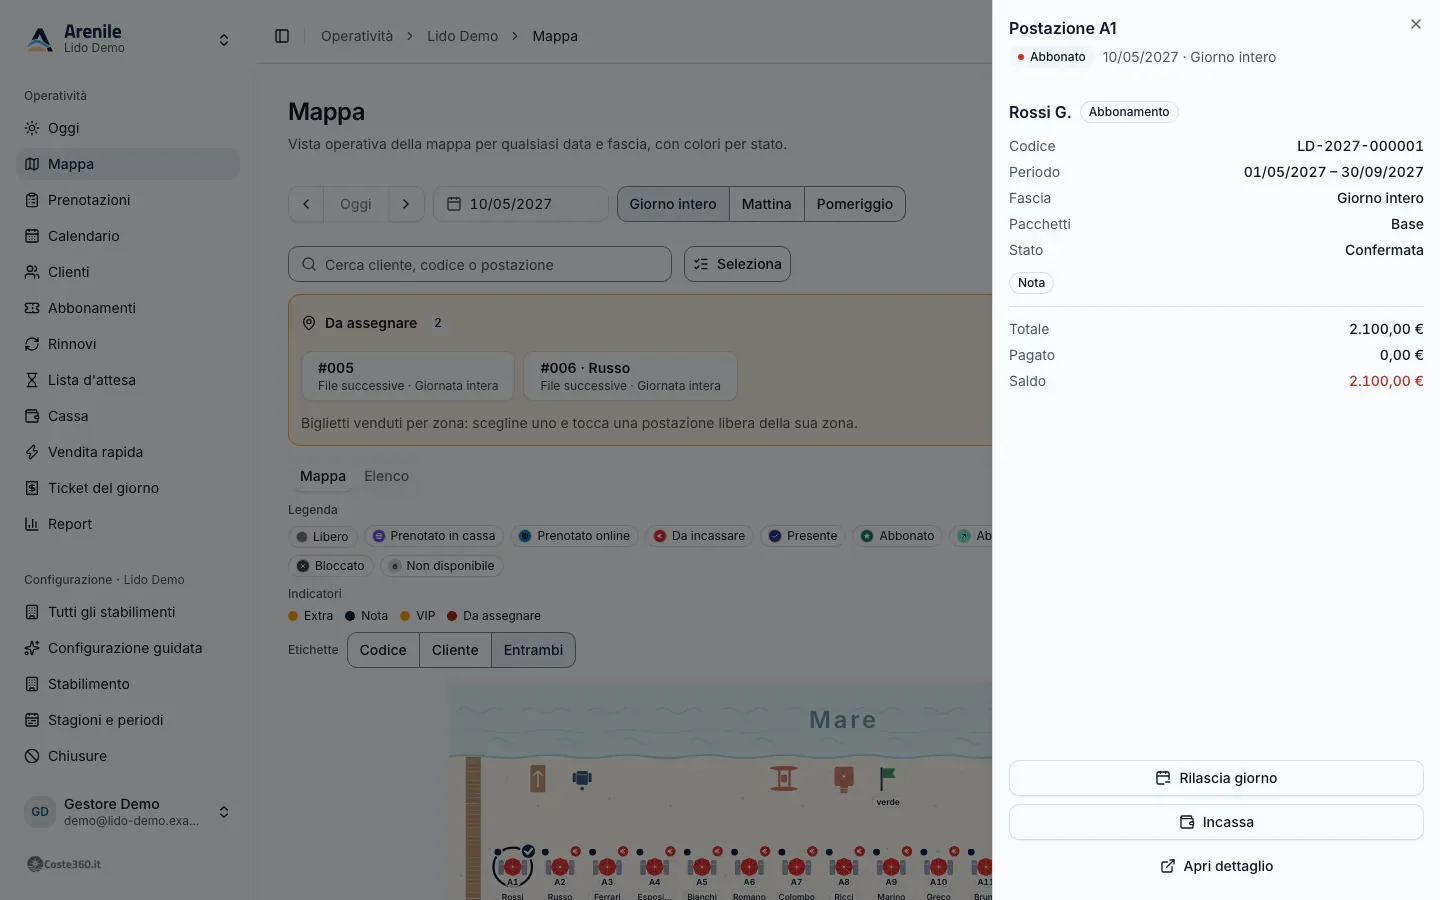Open Ticket del giorno
Viewport: 1440px width, 900px height.
point(129,488)
